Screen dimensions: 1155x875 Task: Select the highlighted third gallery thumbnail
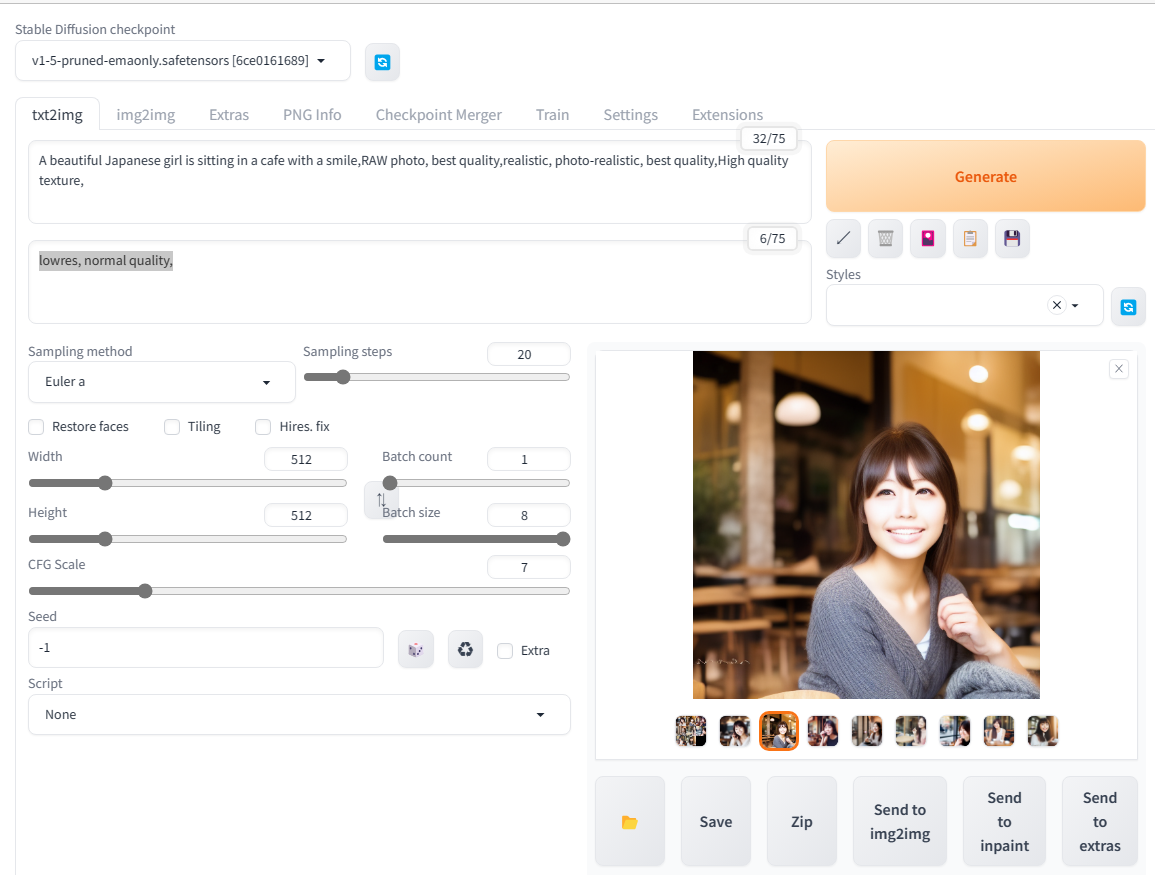tap(779, 731)
